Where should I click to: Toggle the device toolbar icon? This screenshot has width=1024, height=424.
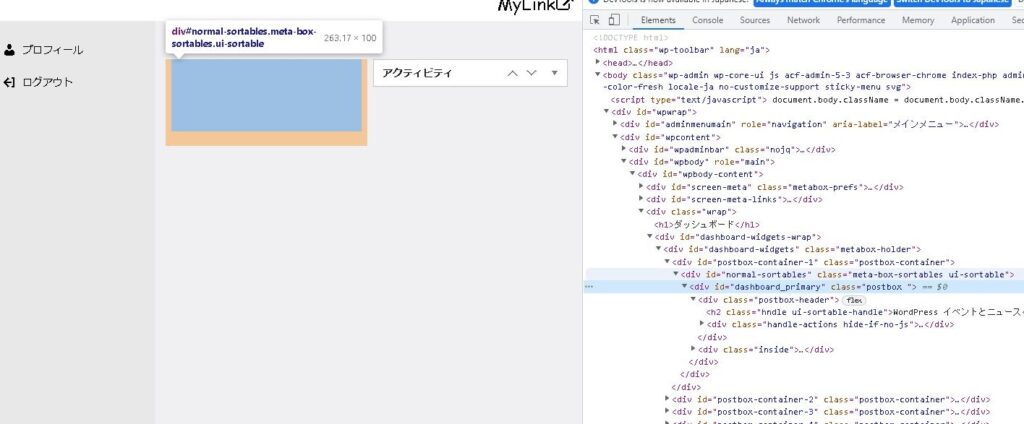click(613, 20)
